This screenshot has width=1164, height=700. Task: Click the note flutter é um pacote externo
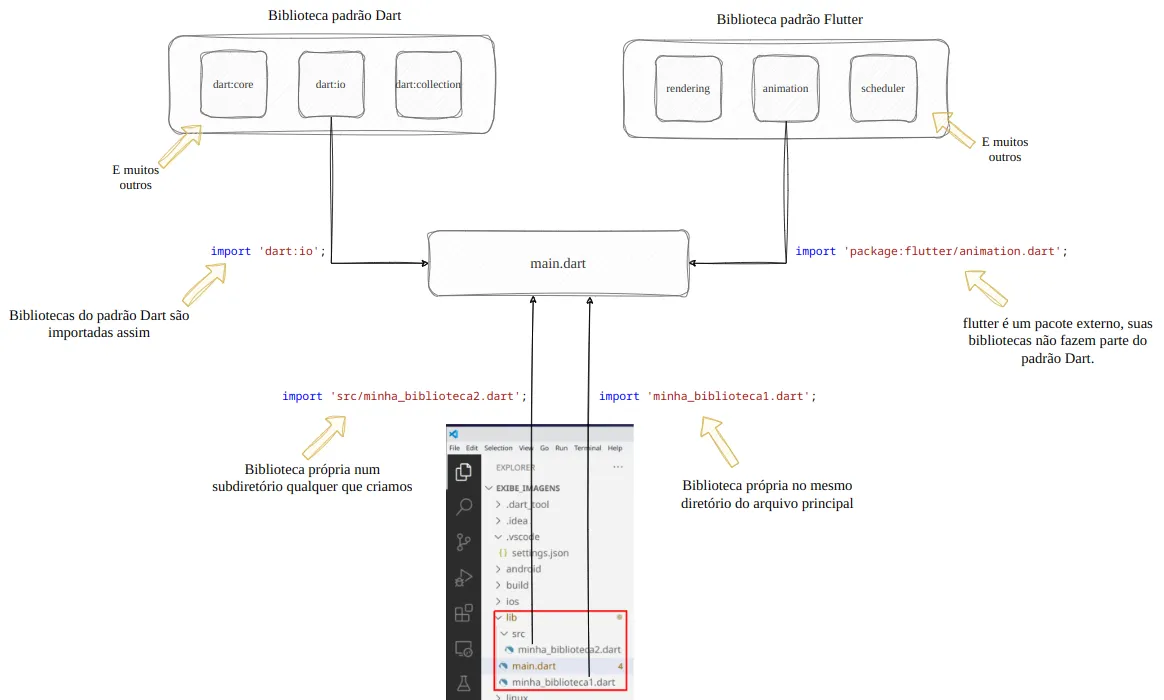coord(1057,341)
